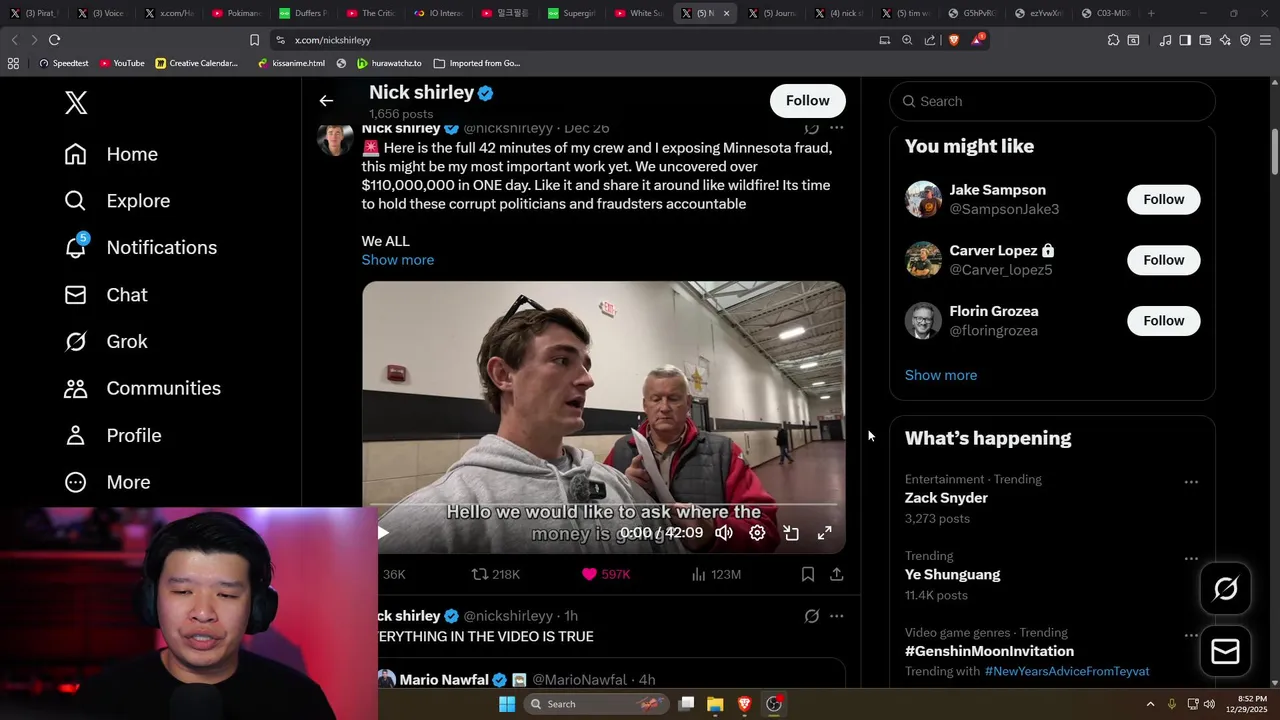Open the Home page
Image resolution: width=1280 pixels, height=720 pixels.
[x=111, y=154]
